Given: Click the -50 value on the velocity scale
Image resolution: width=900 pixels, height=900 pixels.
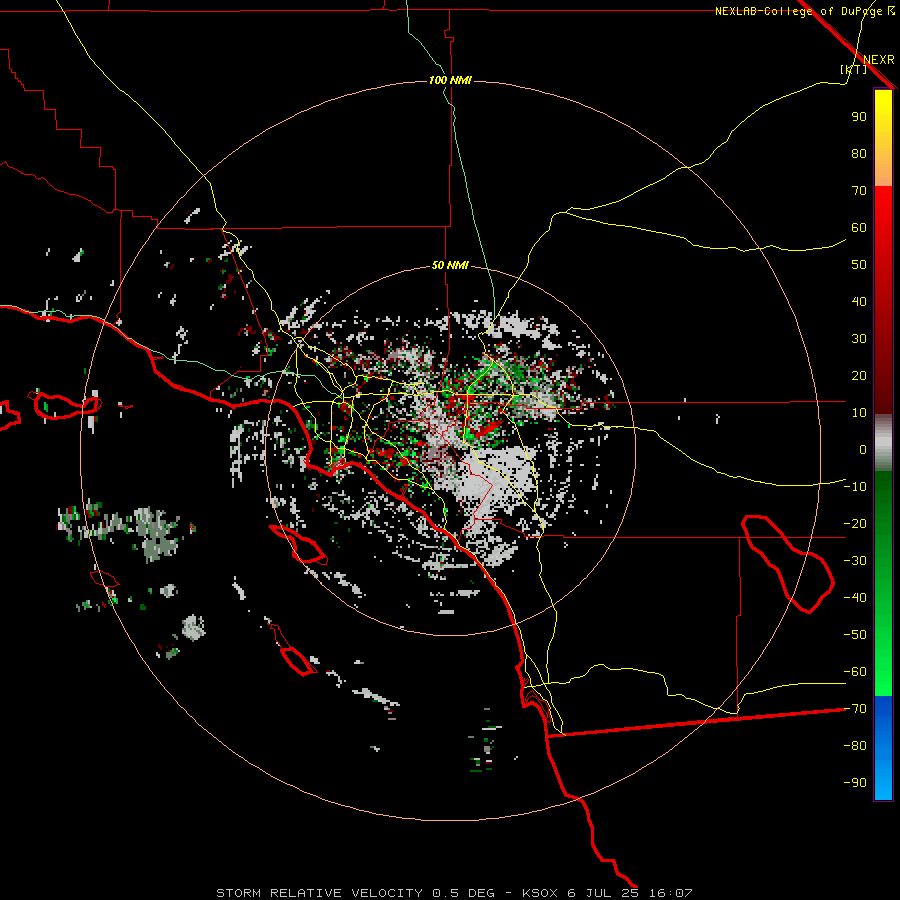Looking at the screenshot, I should 855,635.
